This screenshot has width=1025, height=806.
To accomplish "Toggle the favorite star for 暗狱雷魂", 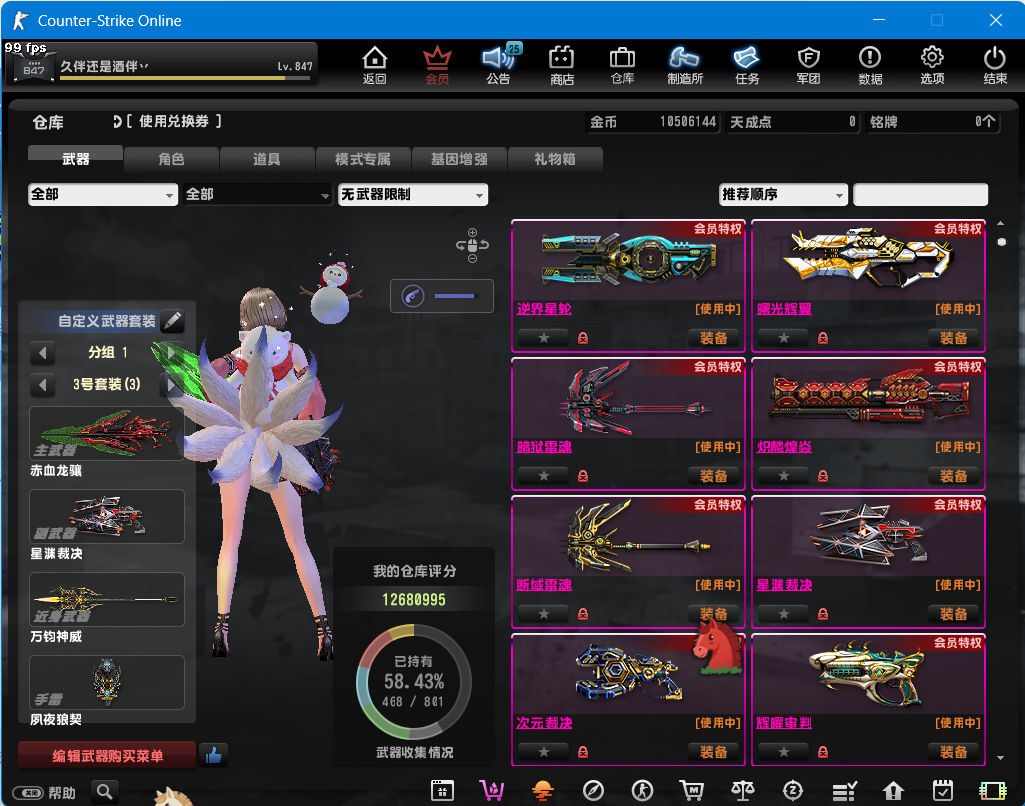I will (x=543, y=476).
